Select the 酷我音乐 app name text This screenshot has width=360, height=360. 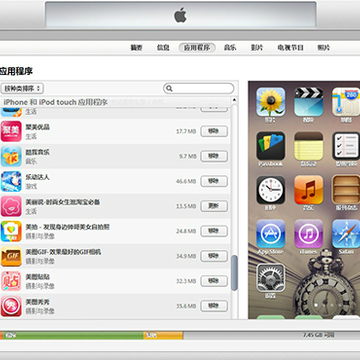click(x=38, y=152)
